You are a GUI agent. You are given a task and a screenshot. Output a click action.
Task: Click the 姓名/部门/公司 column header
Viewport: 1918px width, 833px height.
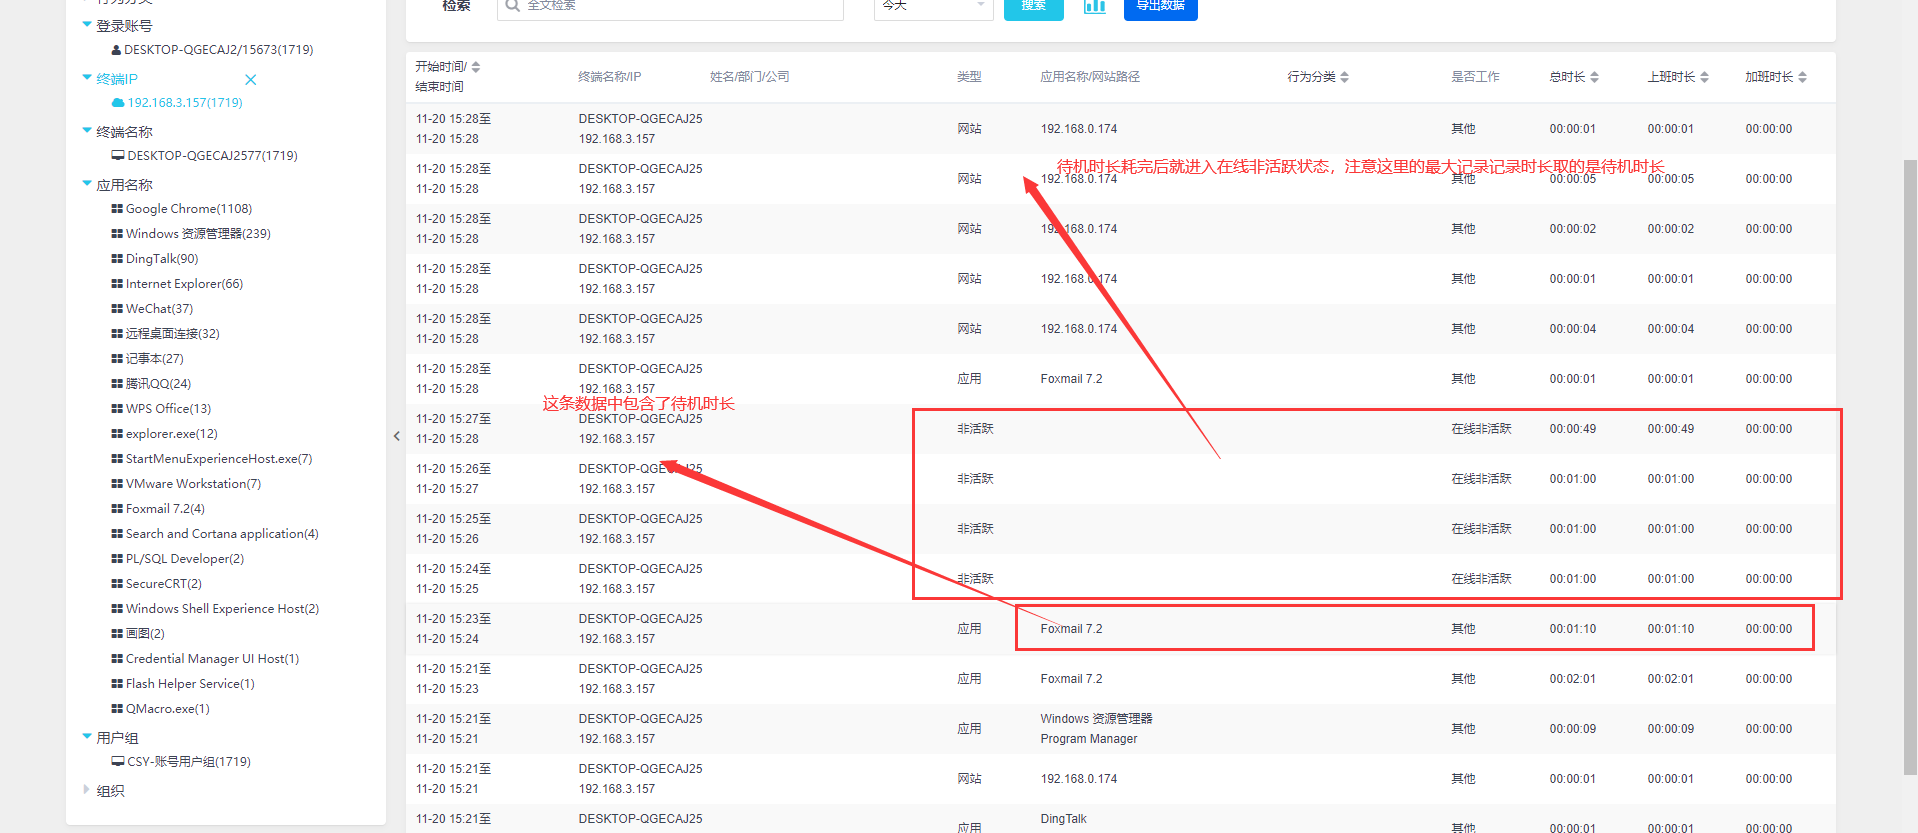coord(749,77)
